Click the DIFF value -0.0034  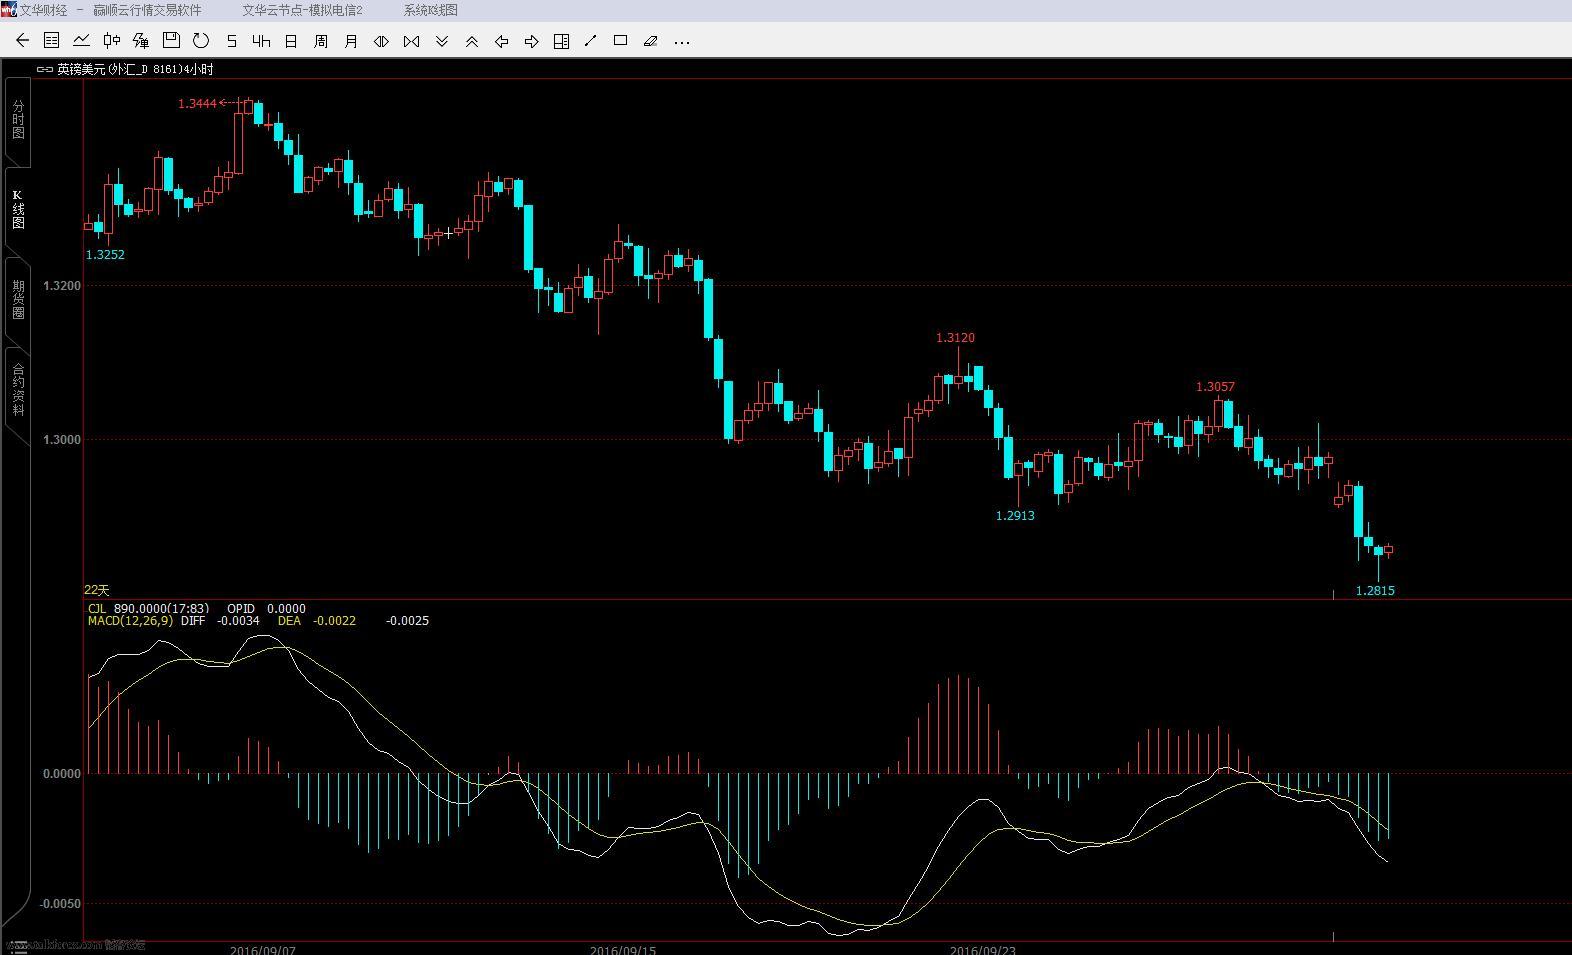238,621
